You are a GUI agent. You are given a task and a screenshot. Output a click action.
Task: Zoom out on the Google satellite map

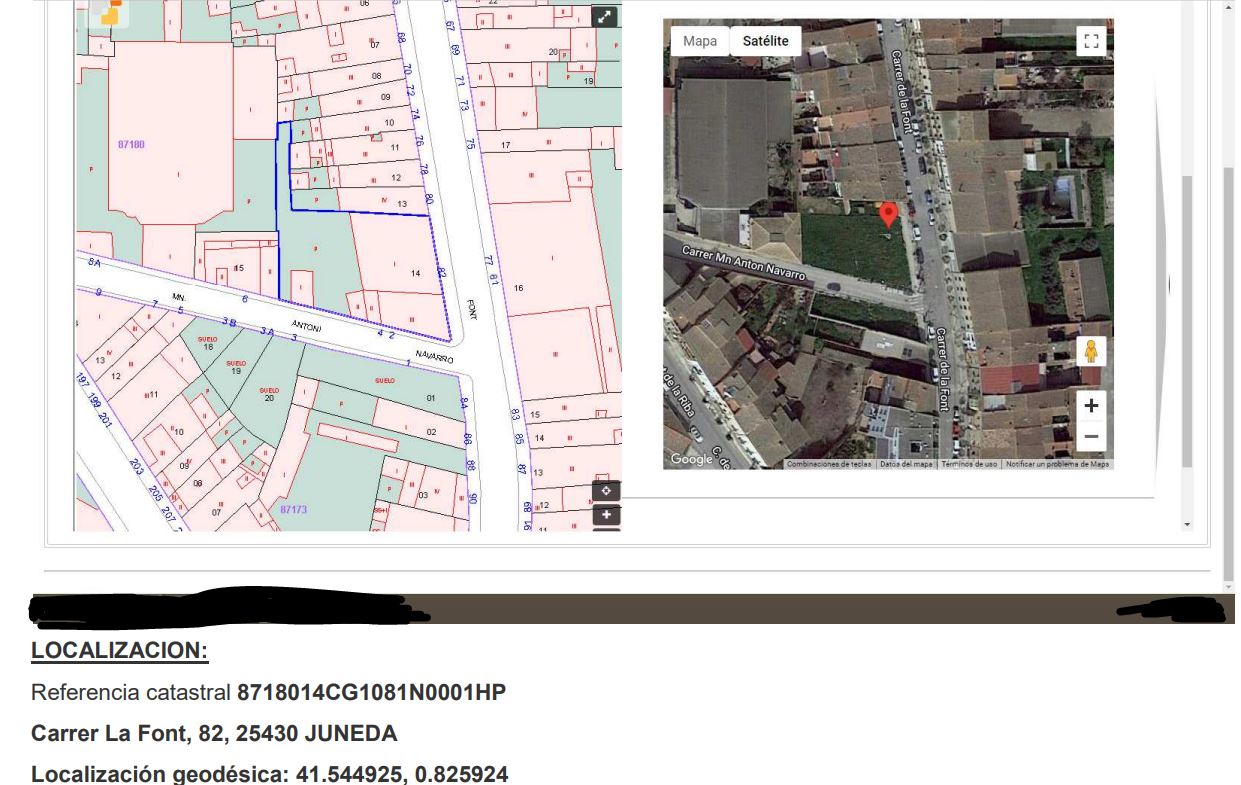(1091, 437)
